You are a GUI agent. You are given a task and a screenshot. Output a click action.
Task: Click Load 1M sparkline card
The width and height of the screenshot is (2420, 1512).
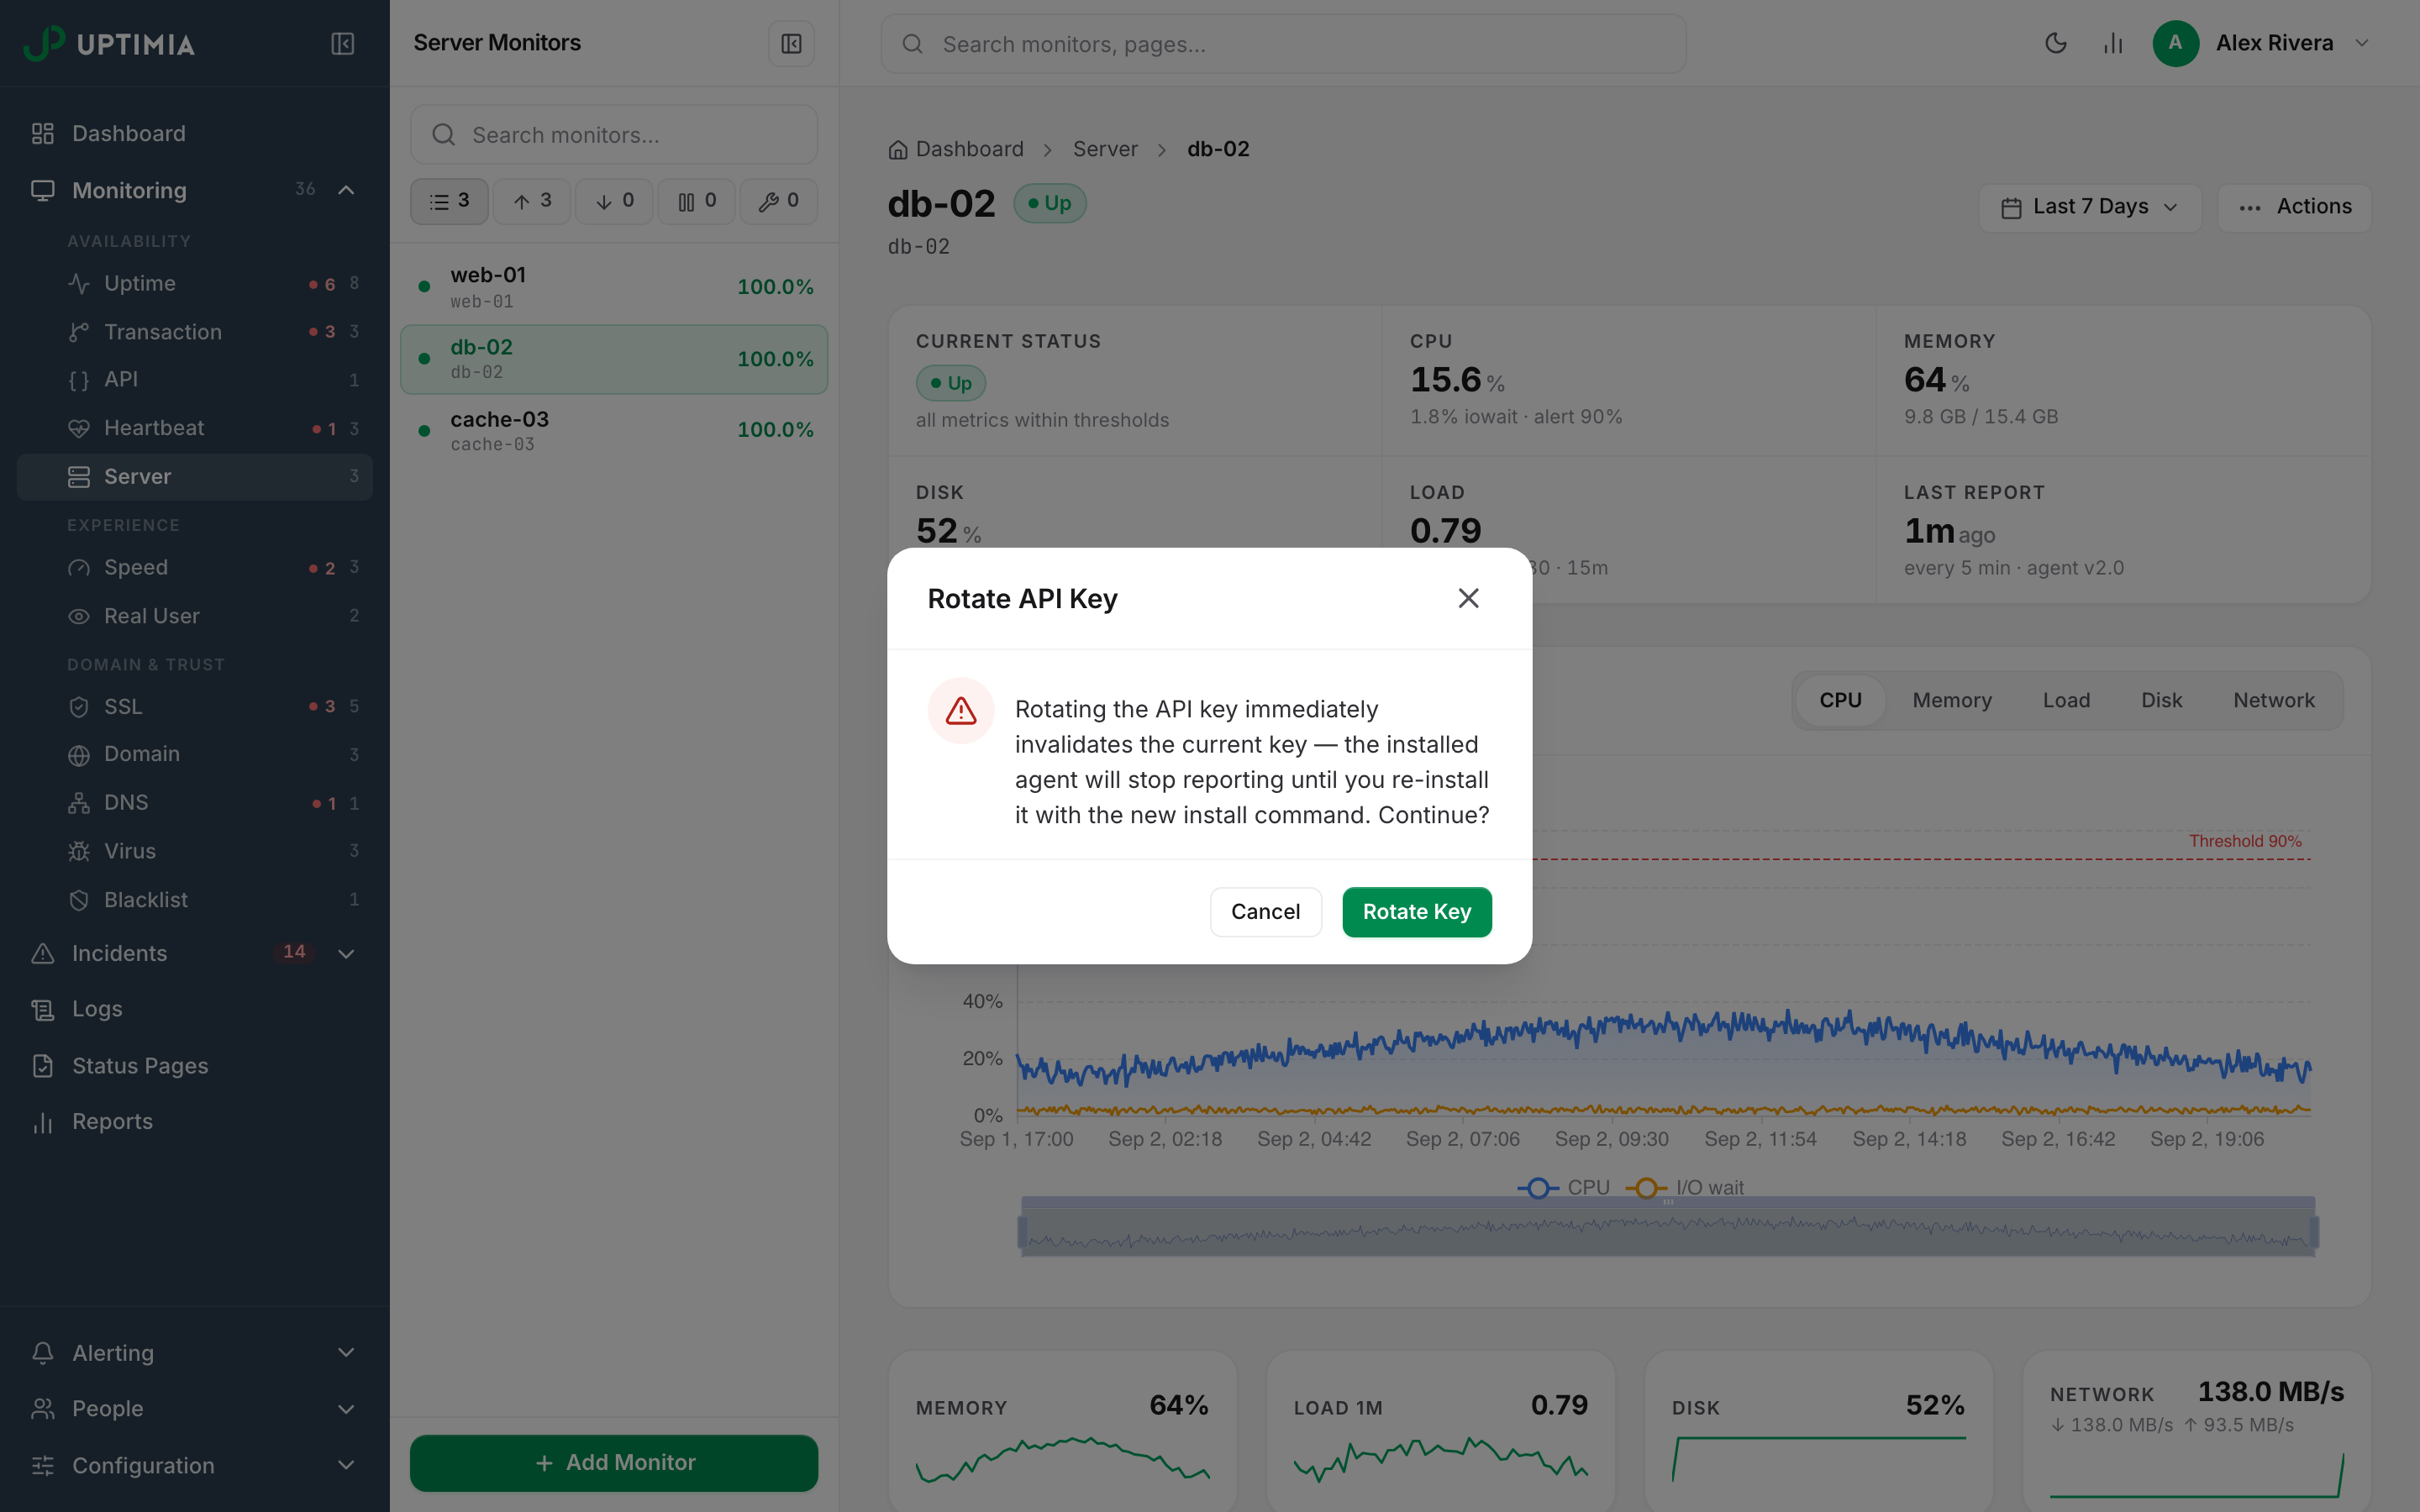click(x=1440, y=1431)
